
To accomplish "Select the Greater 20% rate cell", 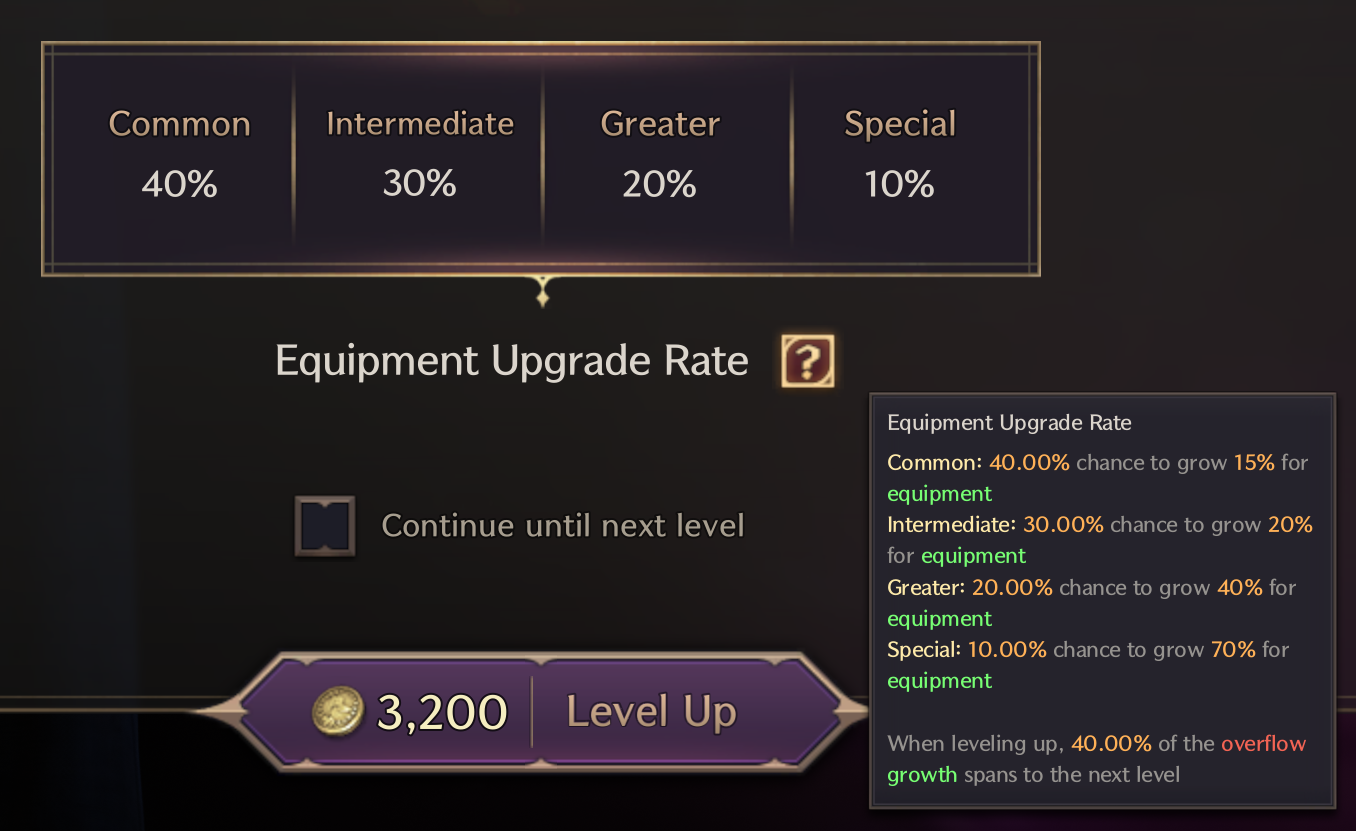I will click(660, 155).
